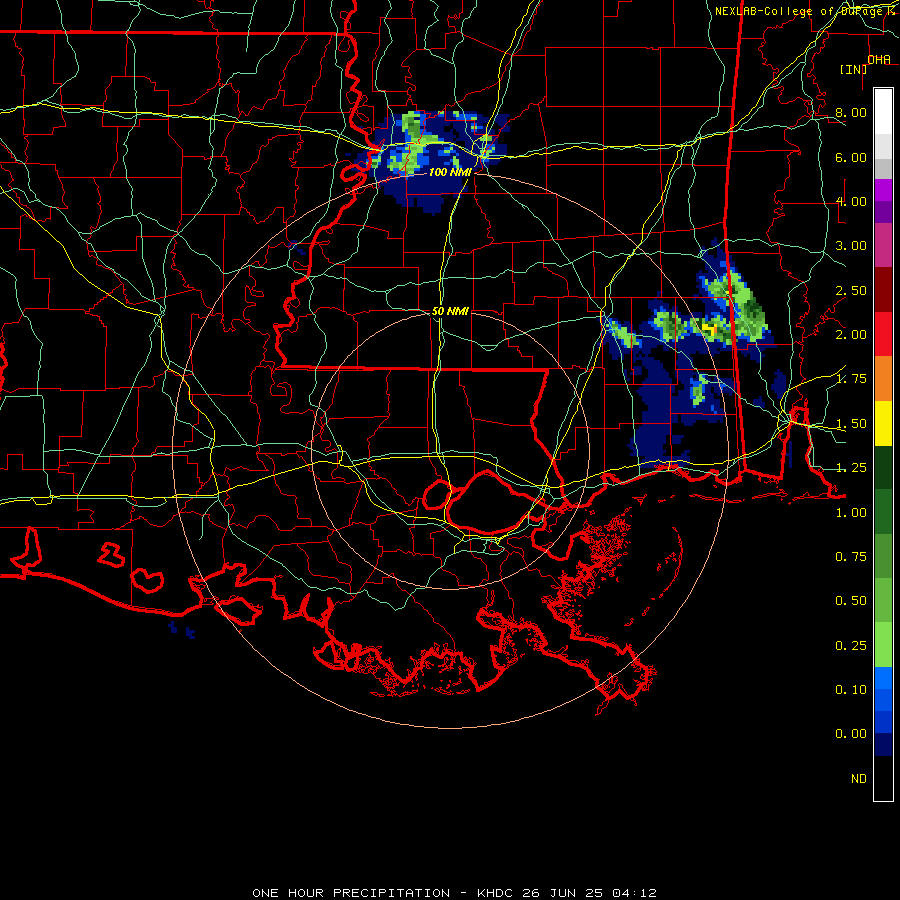This screenshot has width=900, height=900.
Task: Click the "6.00" legend value
Action: (x=851, y=157)
